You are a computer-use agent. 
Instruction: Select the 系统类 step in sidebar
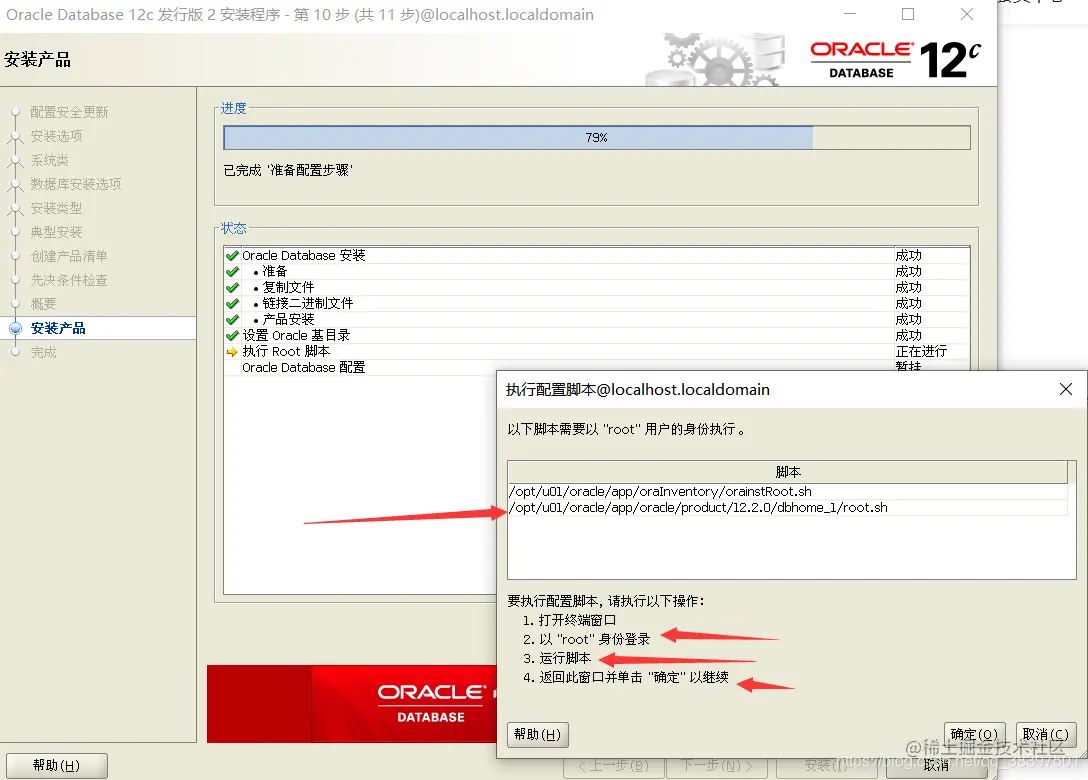click(x=49, y=160)
